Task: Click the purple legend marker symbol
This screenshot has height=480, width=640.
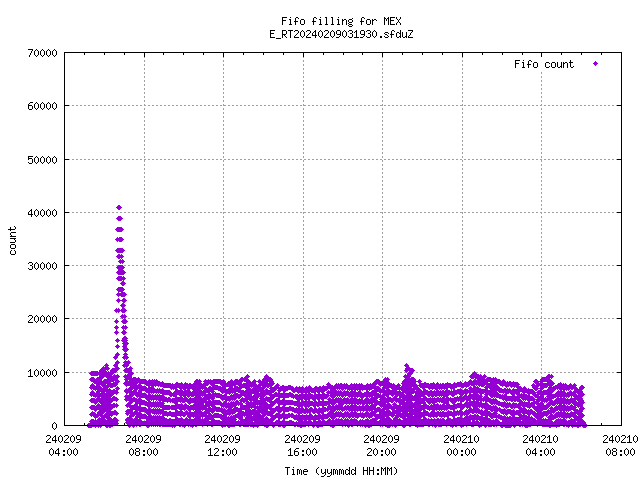Action: coord(596,64)
